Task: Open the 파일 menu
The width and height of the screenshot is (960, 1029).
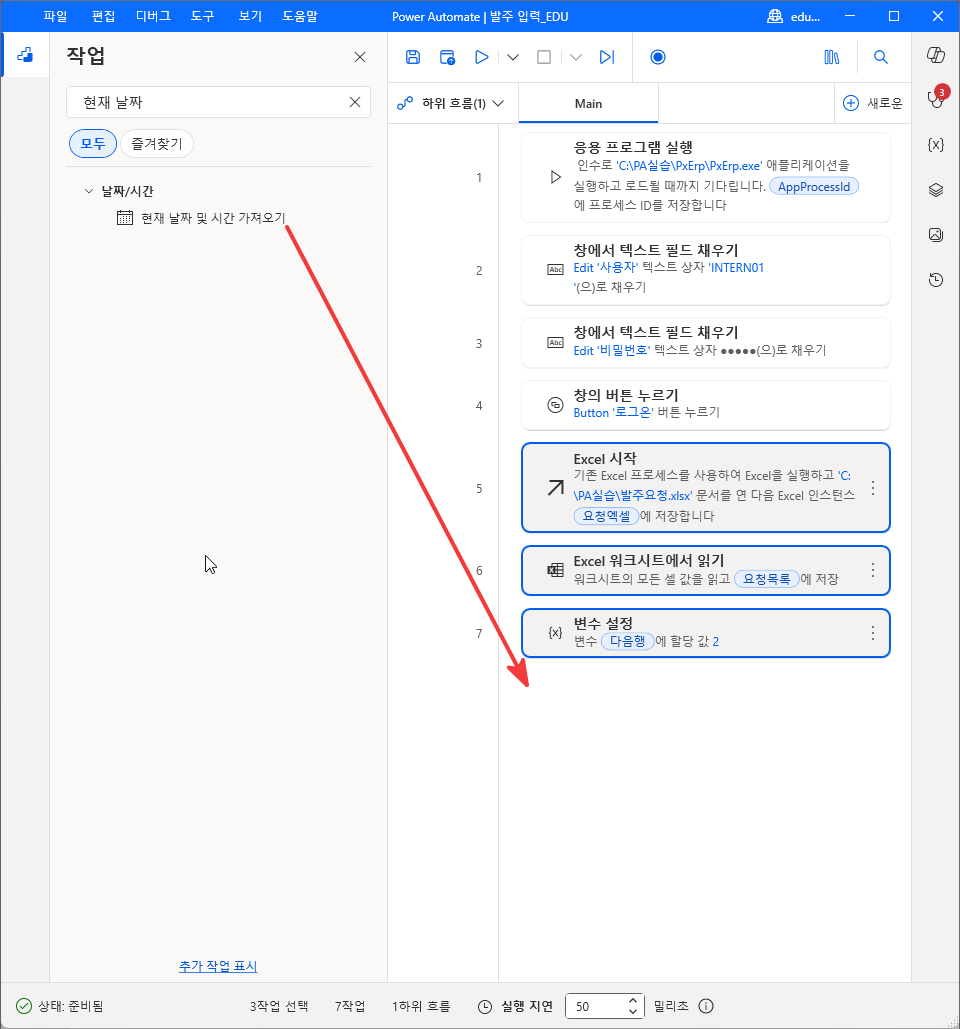Action: 55,16
